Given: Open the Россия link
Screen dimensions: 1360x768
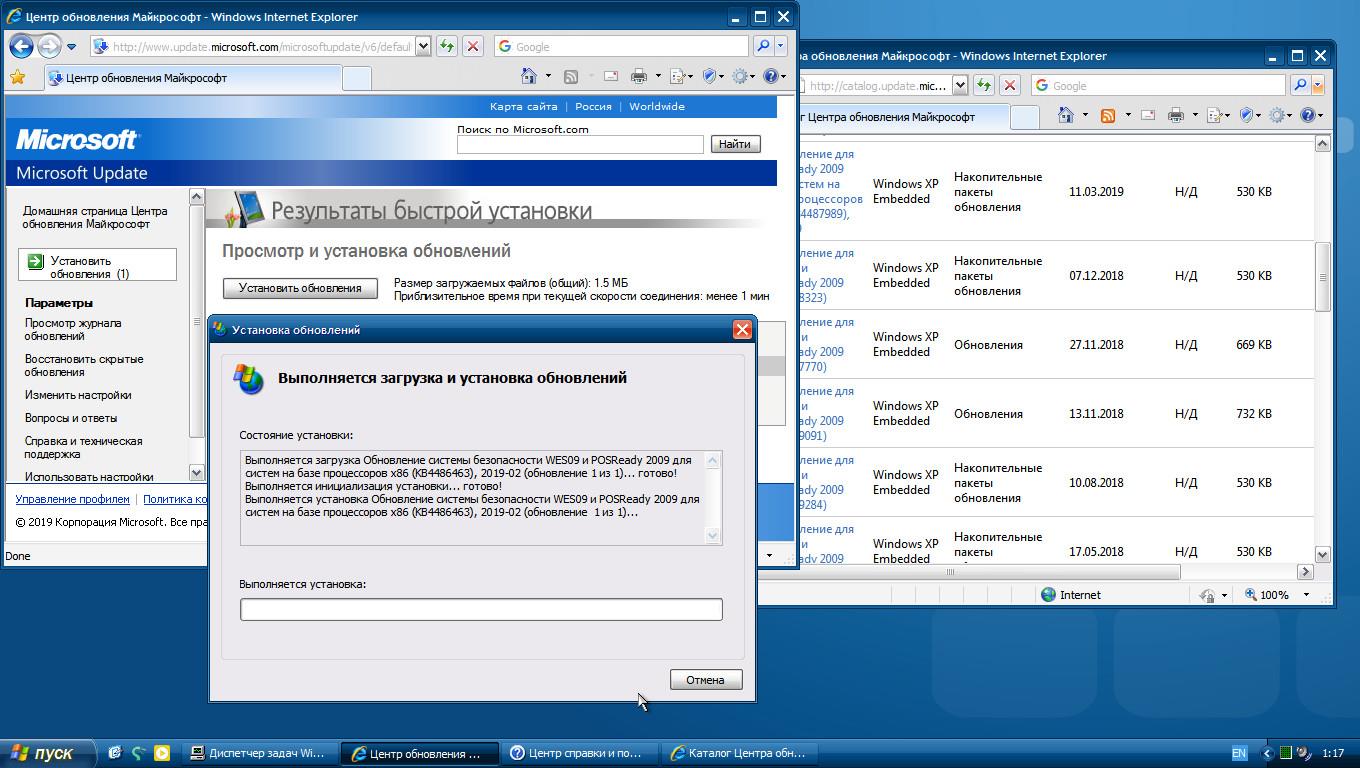Looking at the screenshot, I should (593, 106).
